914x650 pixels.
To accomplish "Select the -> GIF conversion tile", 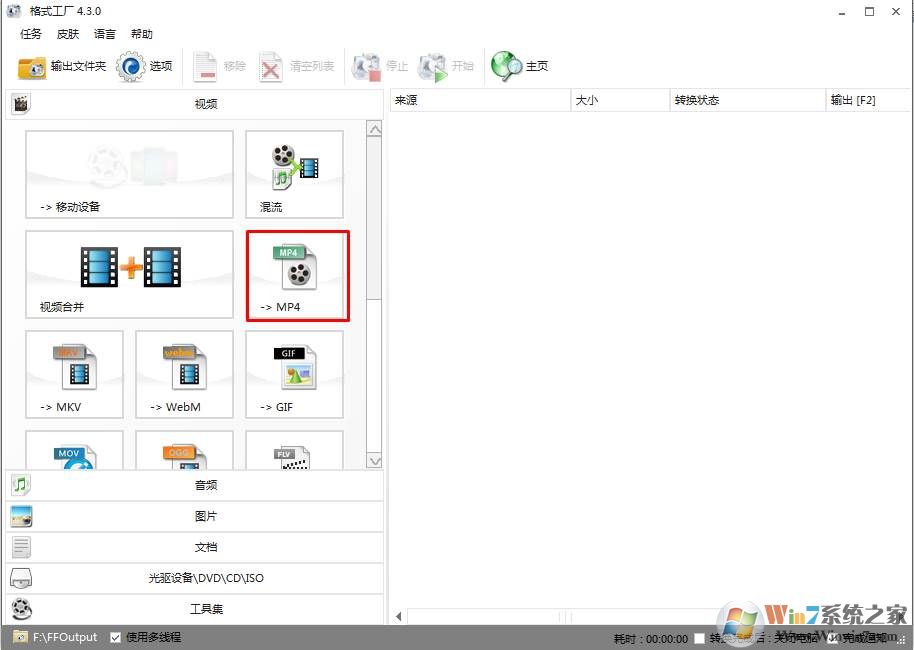I will click(294, 374).
